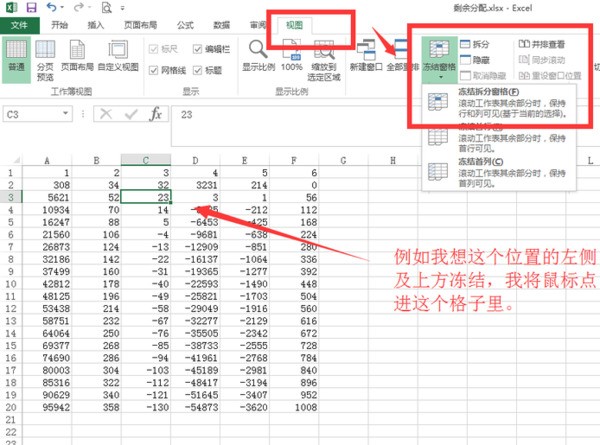Click cell containing 448
The image size is (600, 445).
click(x=294, y=284)
